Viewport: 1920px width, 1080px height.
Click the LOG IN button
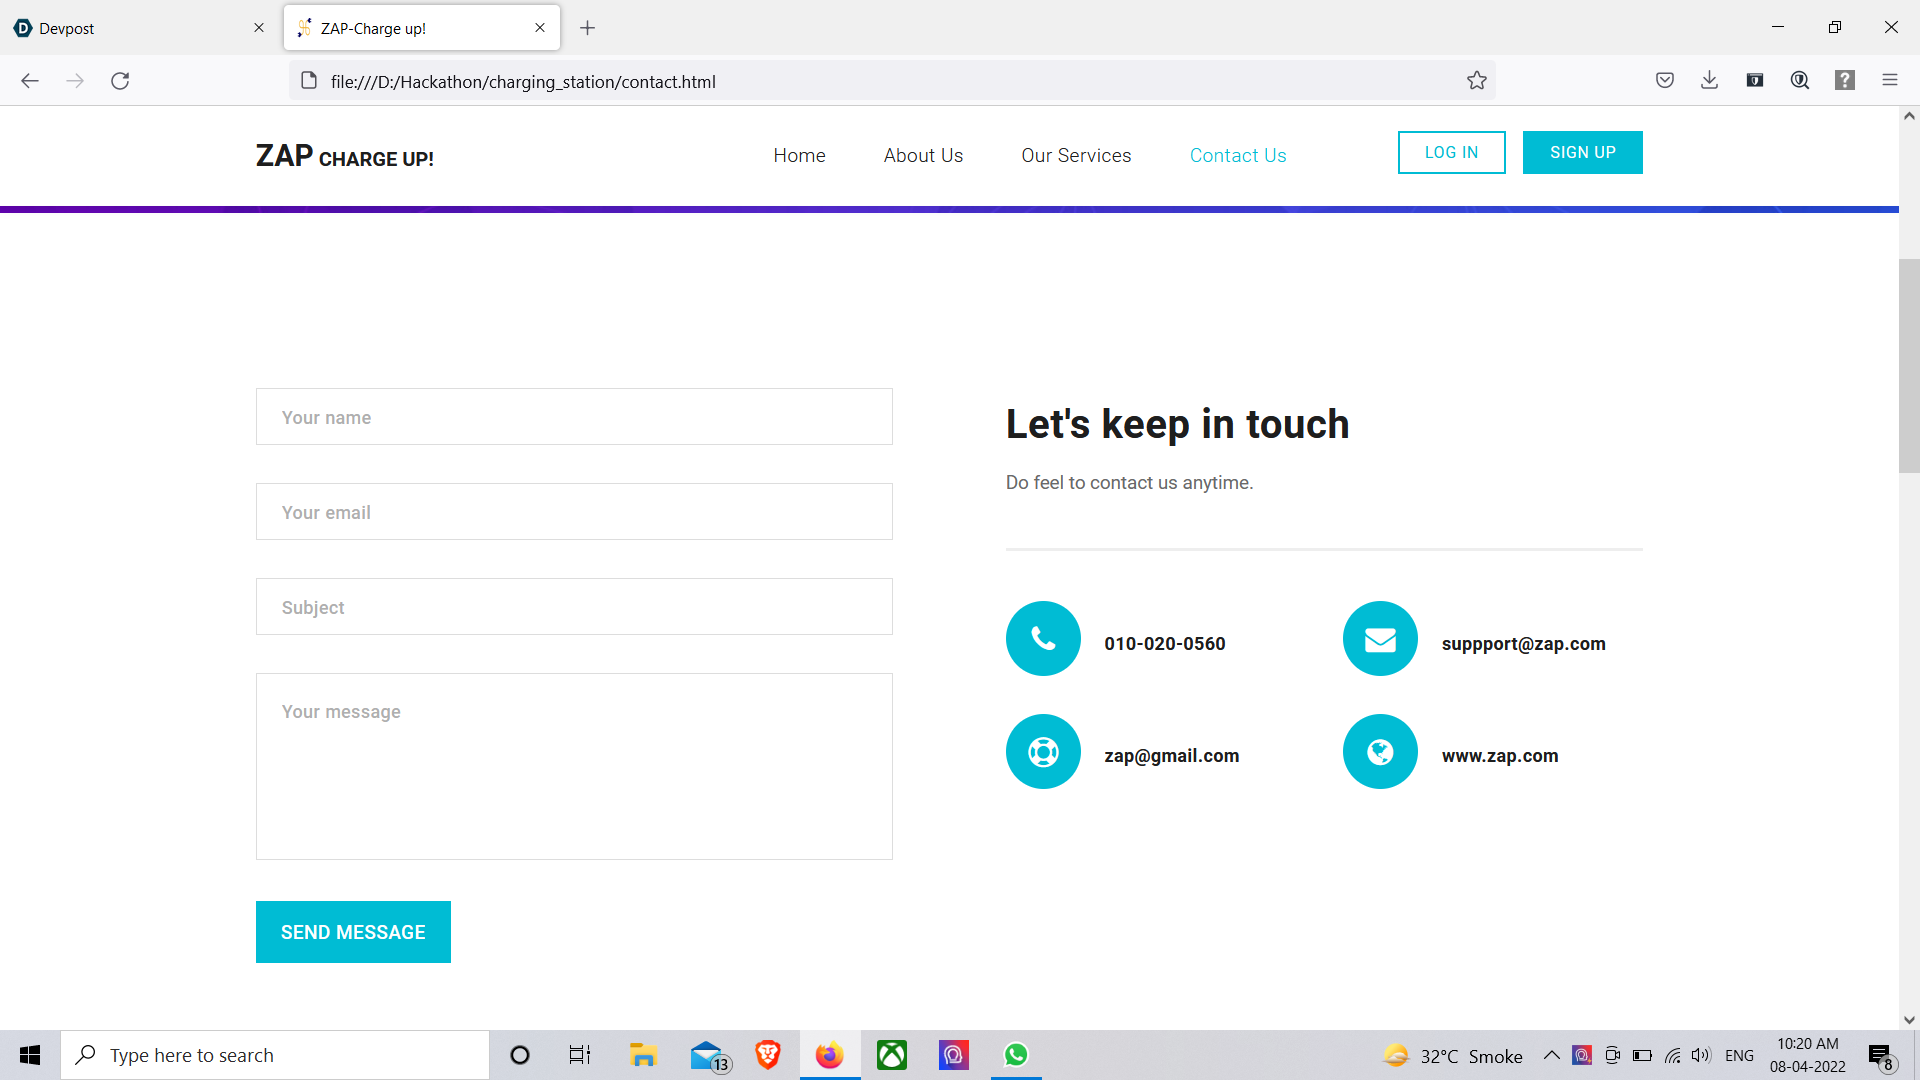pyautogui.click(x=1451, y=153)
